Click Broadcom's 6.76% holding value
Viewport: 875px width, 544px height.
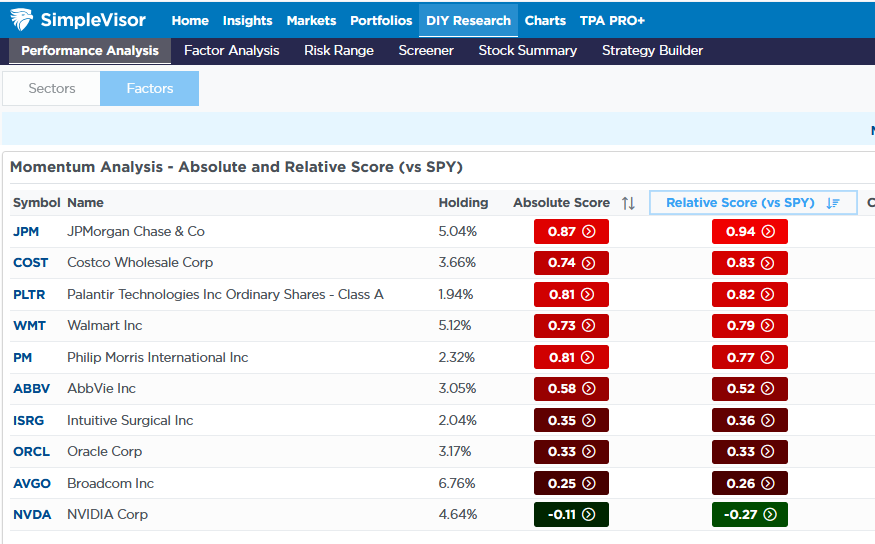pyautogui.click(x=456, y=484)
